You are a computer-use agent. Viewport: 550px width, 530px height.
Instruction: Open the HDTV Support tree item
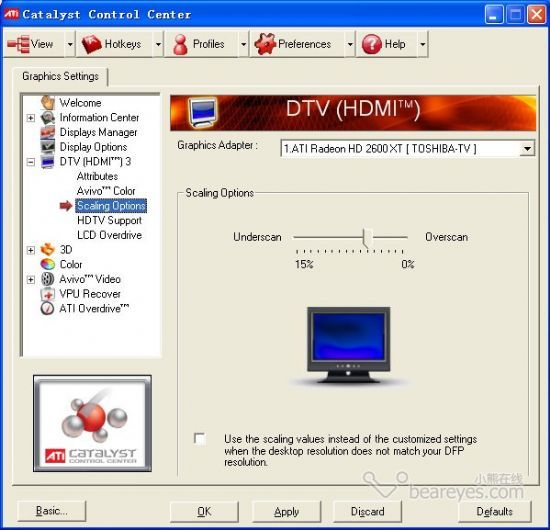tap(109, 220)
